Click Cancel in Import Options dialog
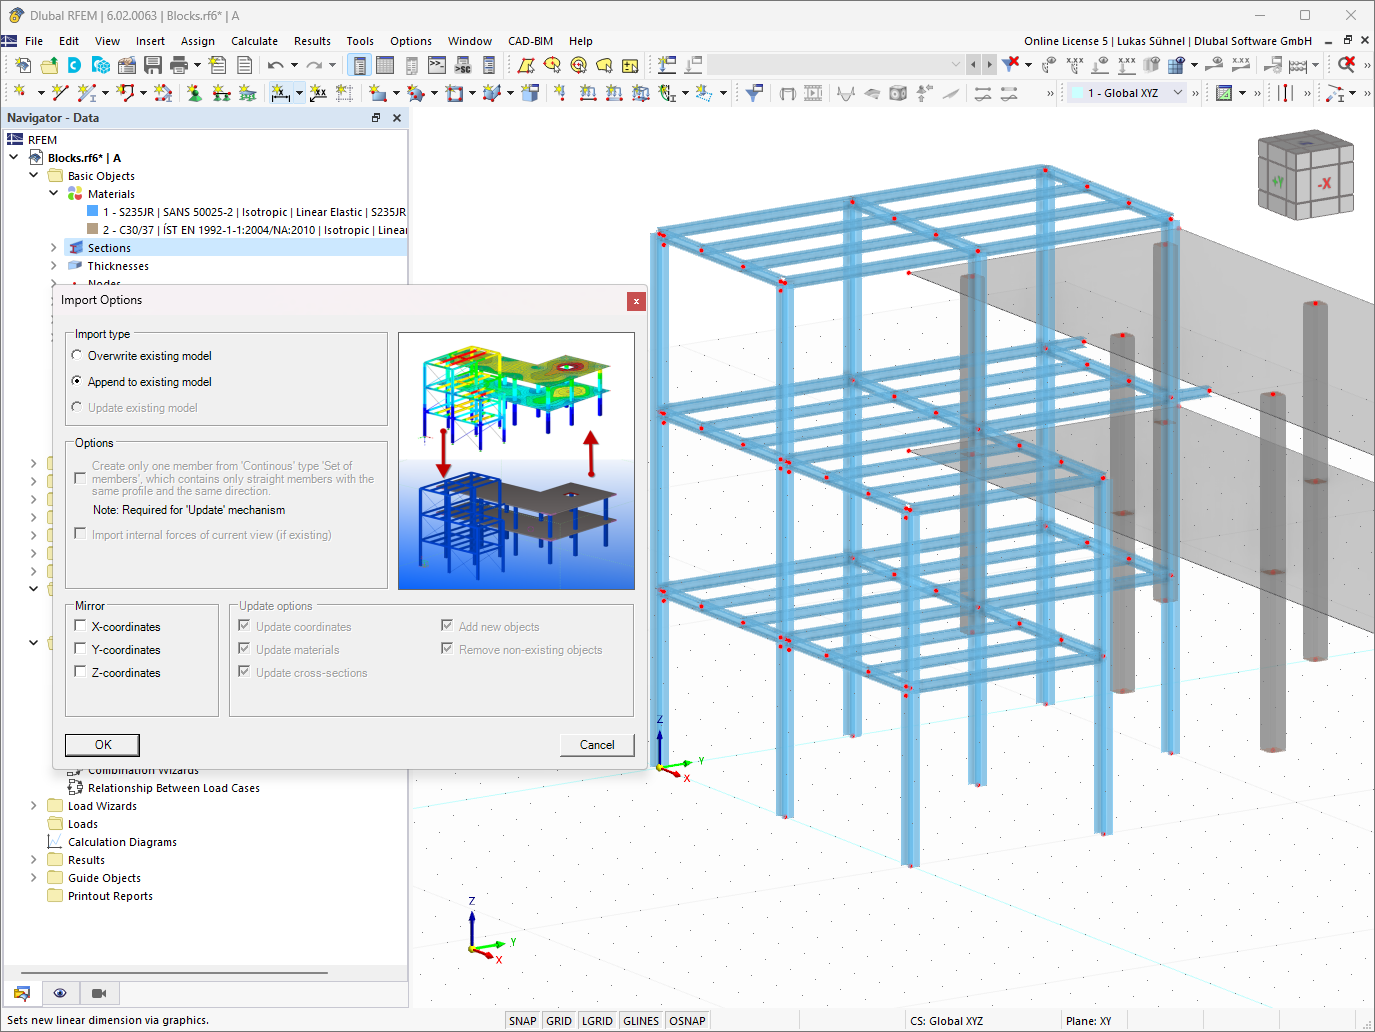This screenshot has height=1032, width=1375. pos(597,745)
